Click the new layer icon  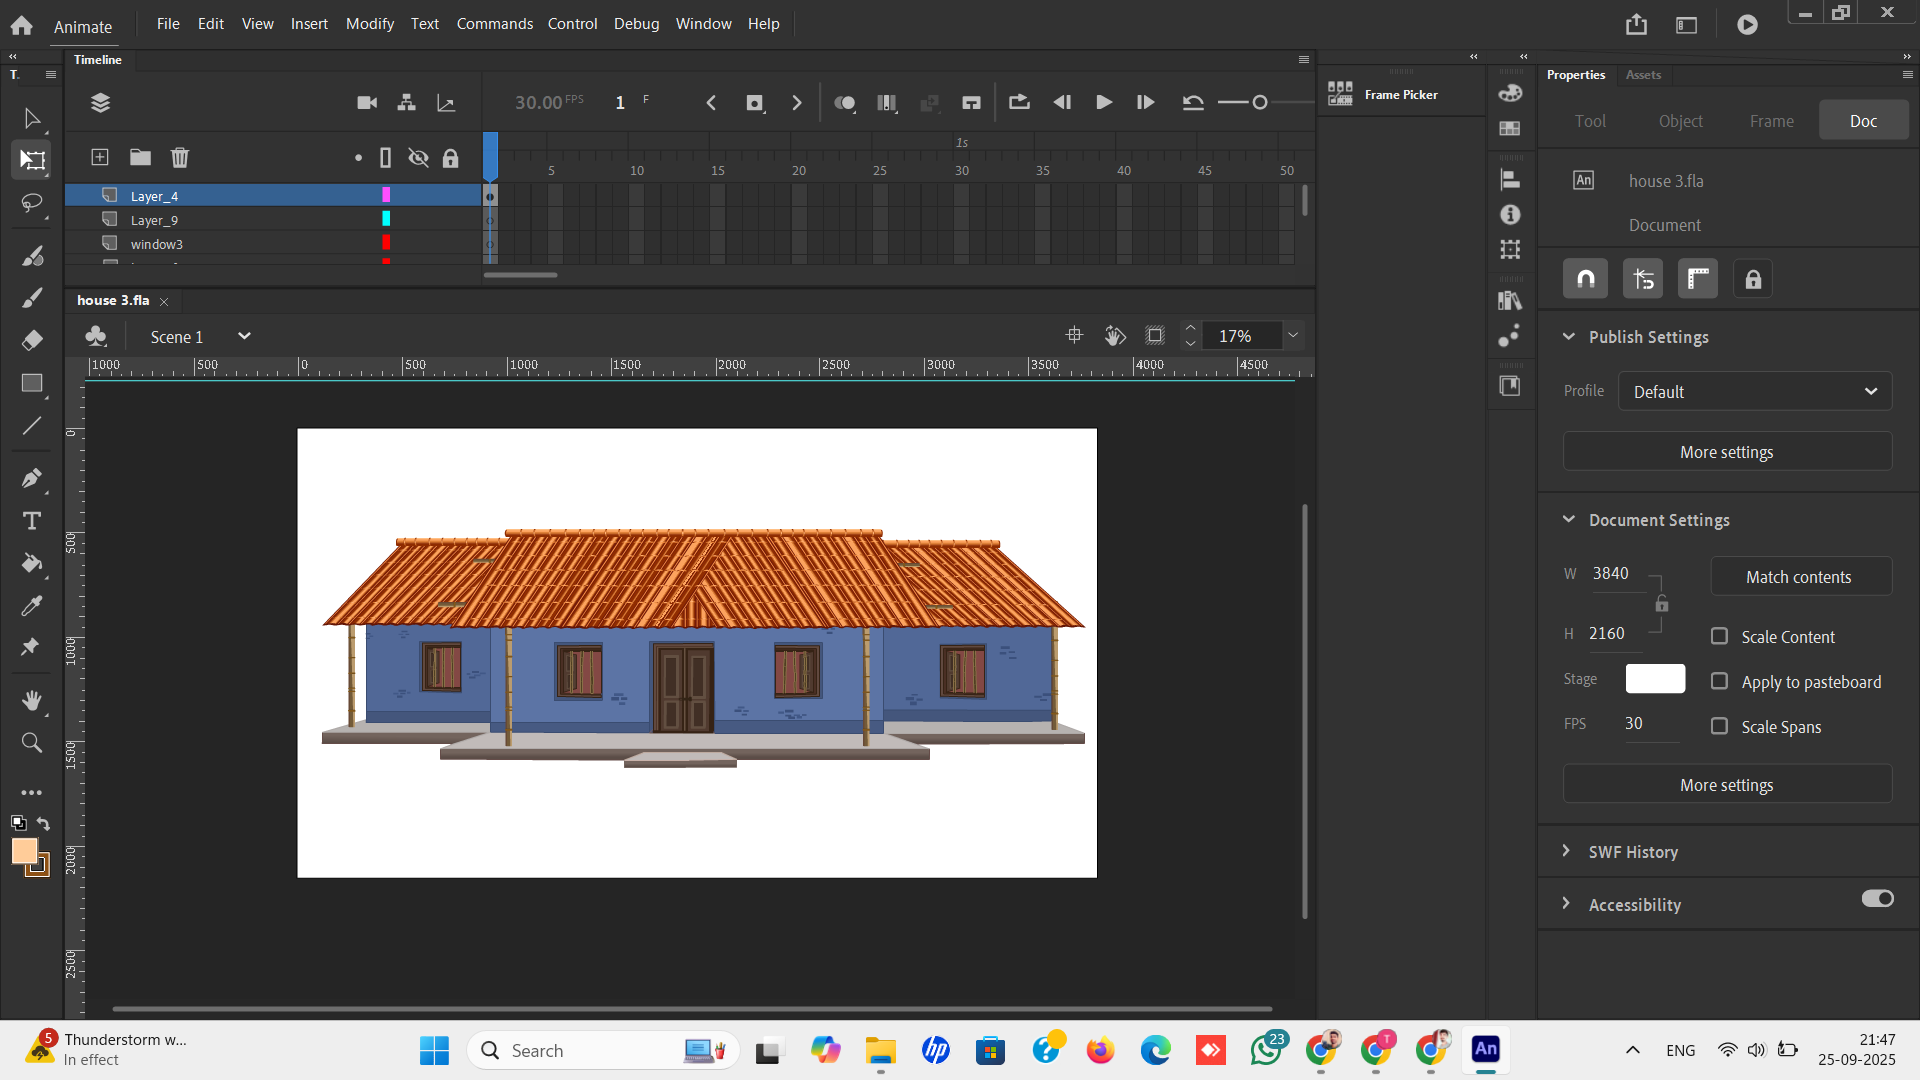point(100,157)
